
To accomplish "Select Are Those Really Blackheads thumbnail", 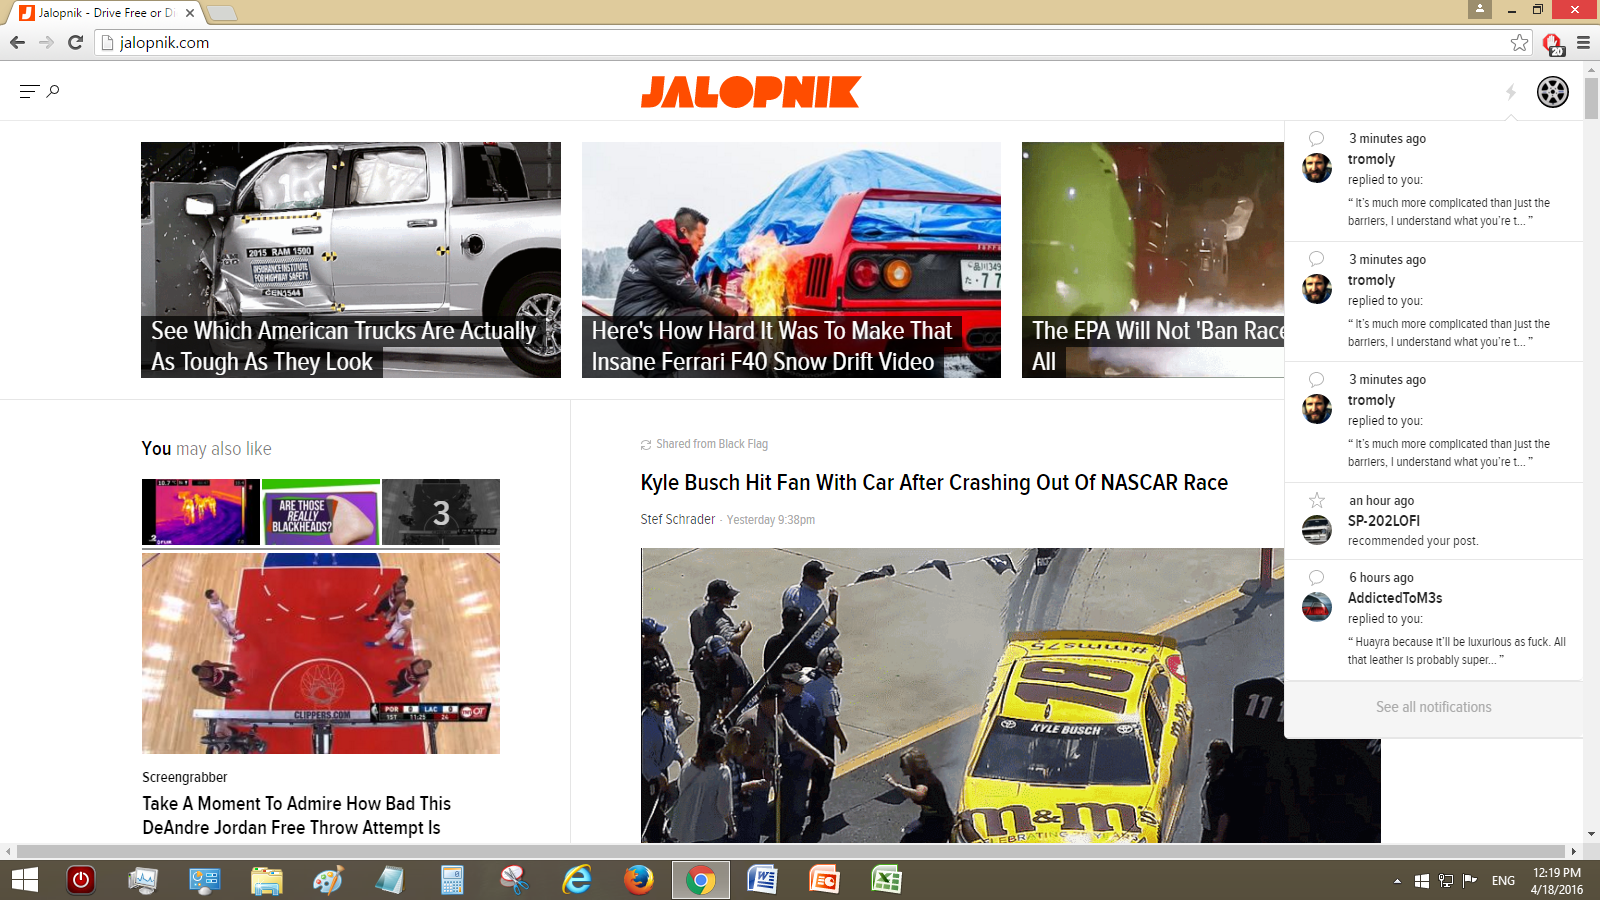I will [x=321, y=512].
